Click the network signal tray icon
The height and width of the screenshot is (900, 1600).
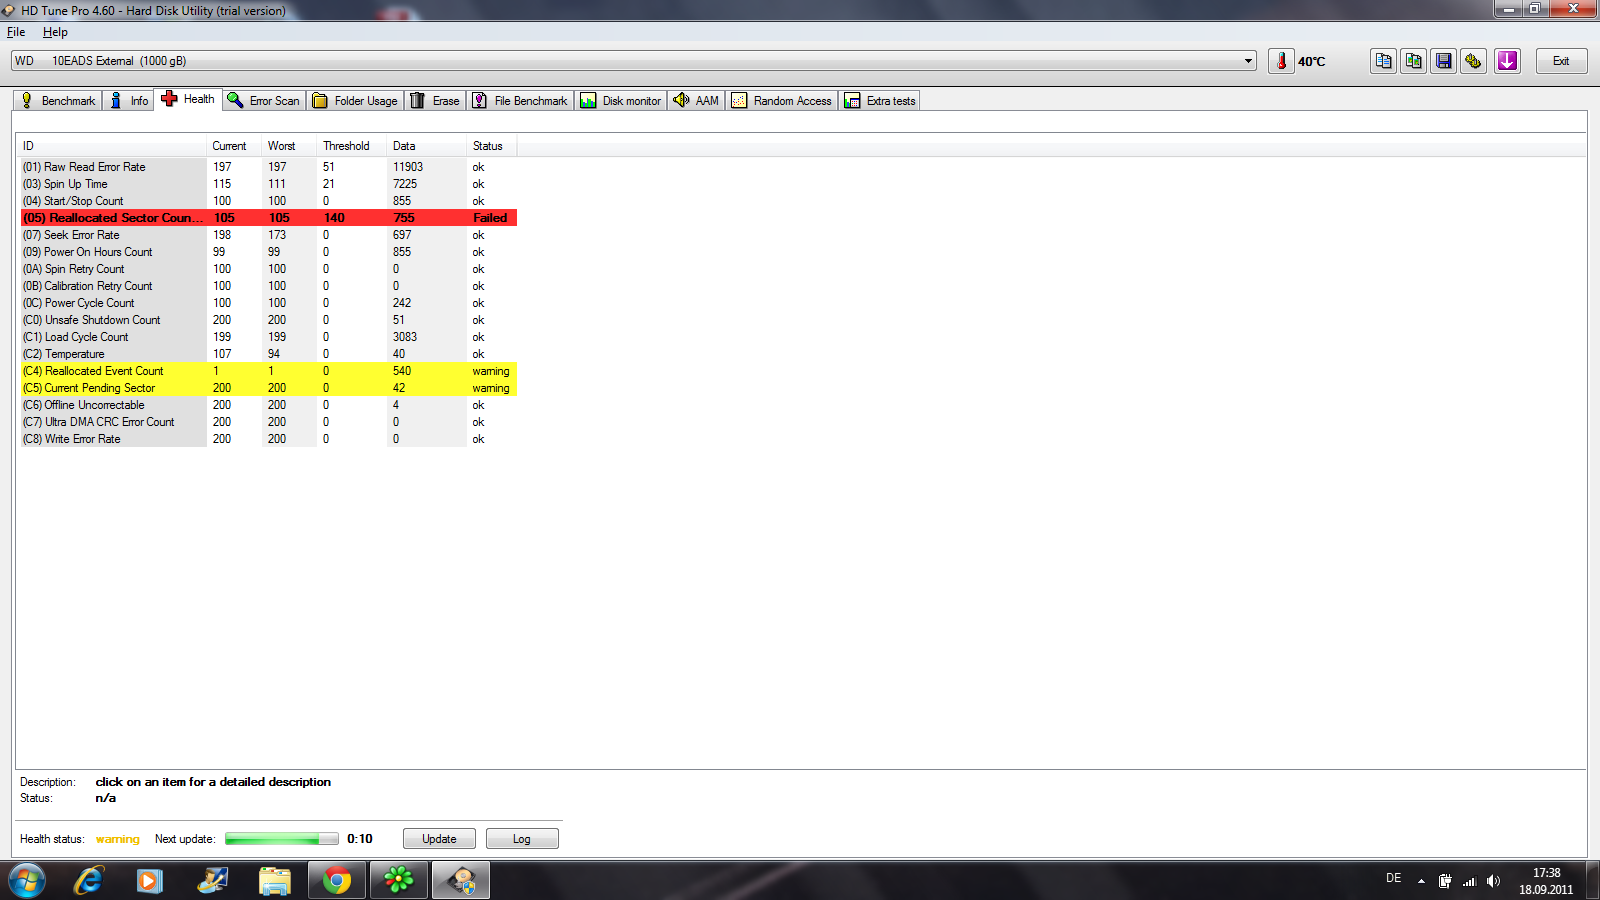[x=1469, y=881]
